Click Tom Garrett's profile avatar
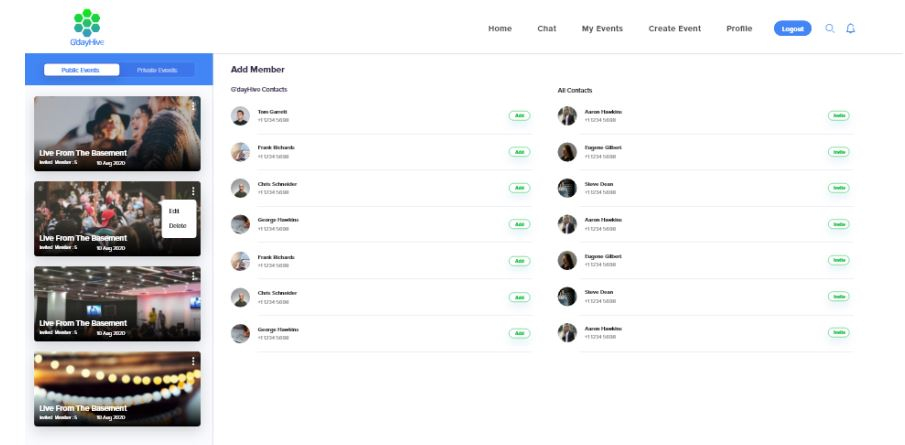This screenshot has height=445, width=905. click(240, 116)
